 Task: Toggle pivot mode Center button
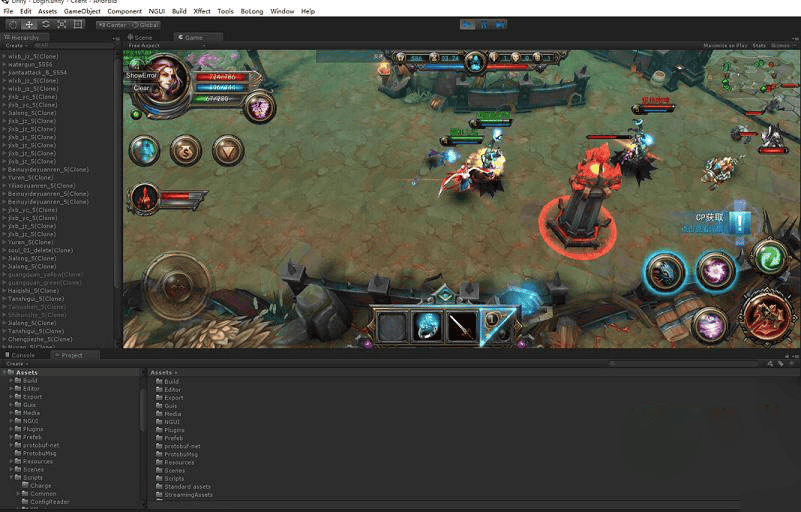click(112, 25)
